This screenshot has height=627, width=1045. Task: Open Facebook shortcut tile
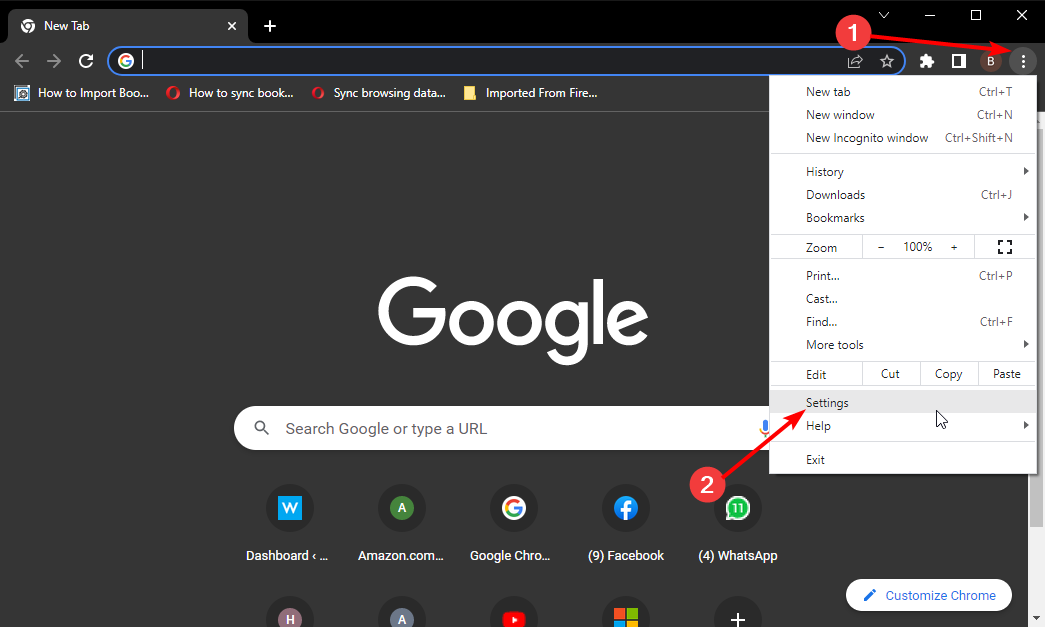[625, 524]
